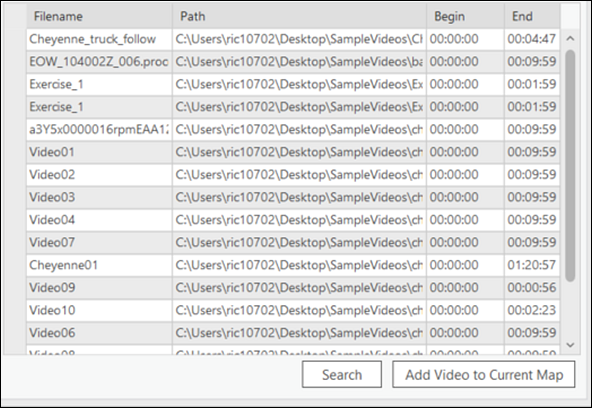Viewport: 592px width, 408px height.
Task: Click the Begin column header
Action: pyautogui.click(x=466, y=16)
